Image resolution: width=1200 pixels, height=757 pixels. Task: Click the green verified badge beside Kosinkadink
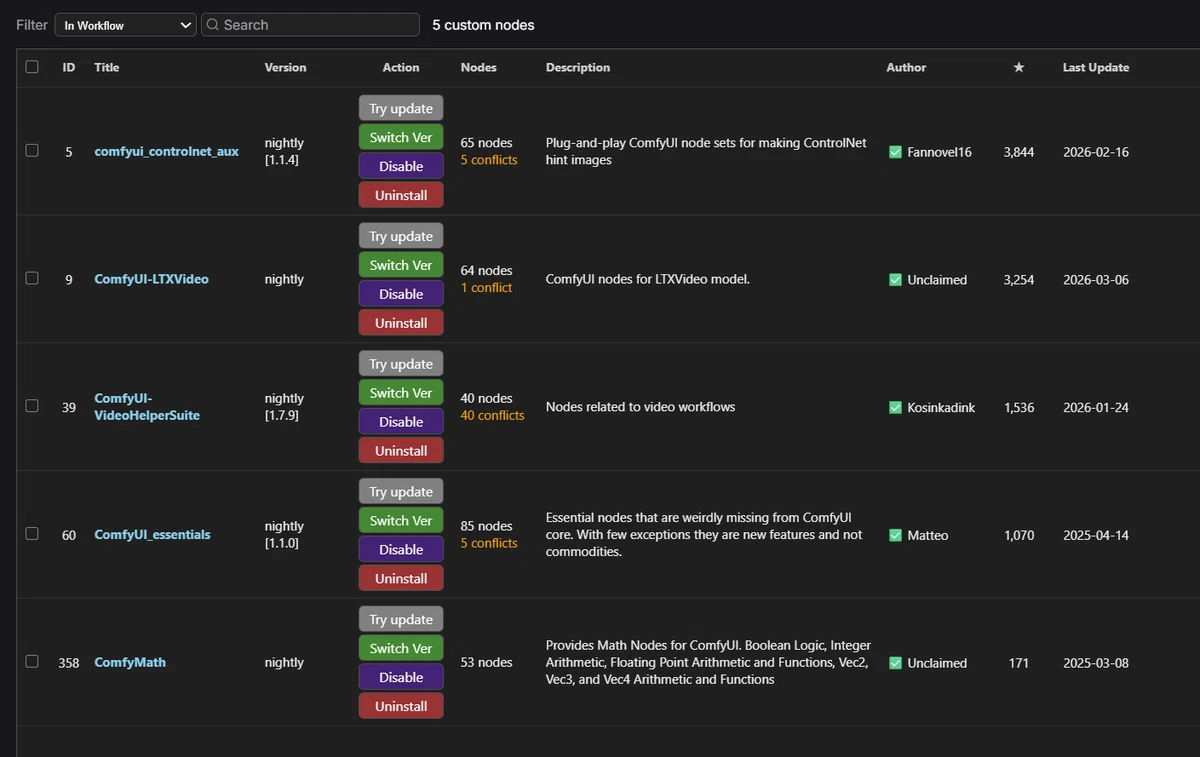pos(895,407)
